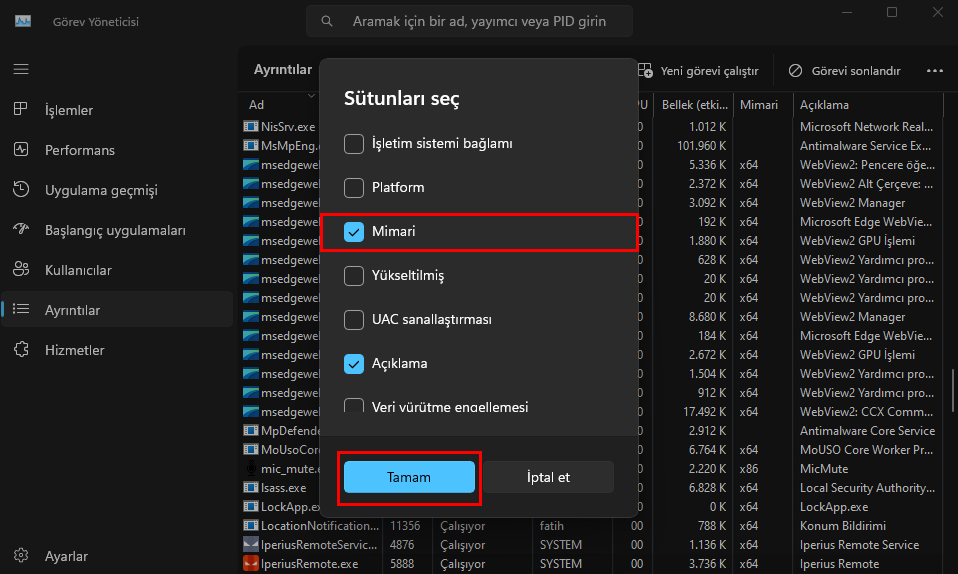Click the process list vertical scrollbar

tap(953, 389)
